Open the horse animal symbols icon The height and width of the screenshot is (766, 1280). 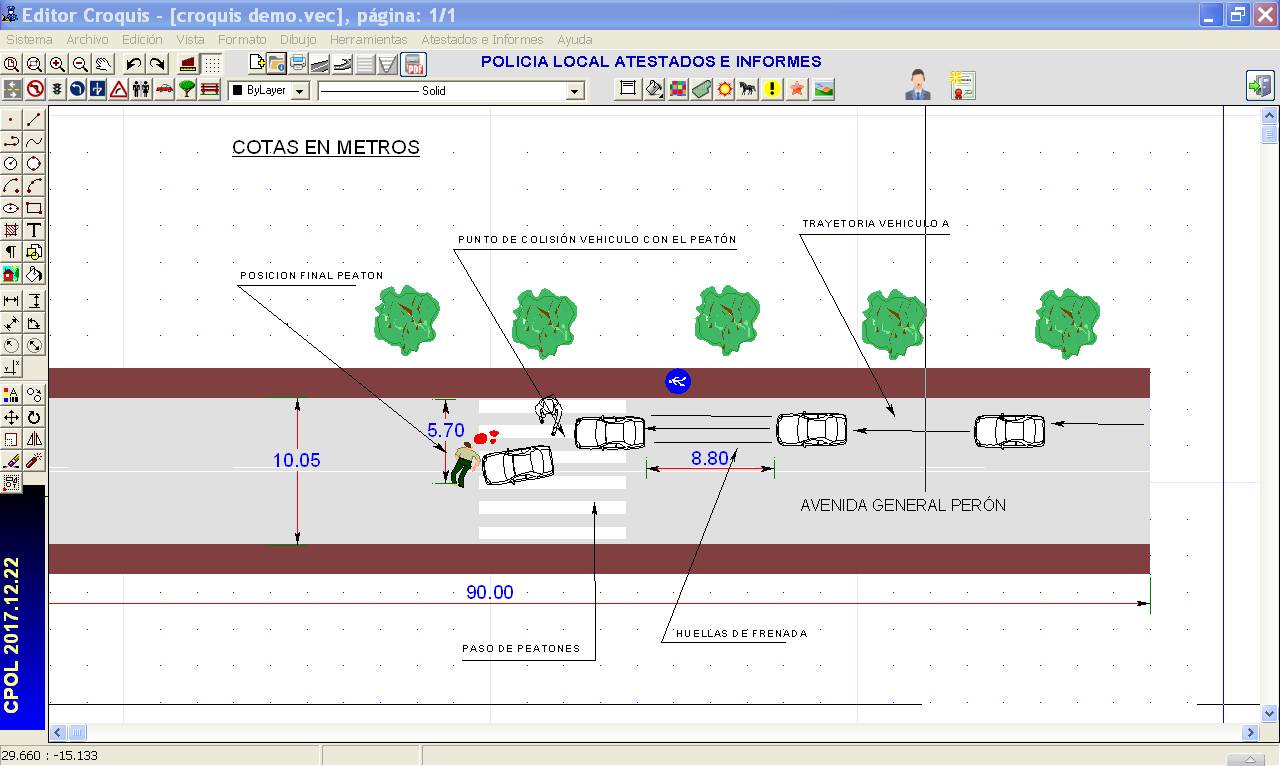point(748,90)
